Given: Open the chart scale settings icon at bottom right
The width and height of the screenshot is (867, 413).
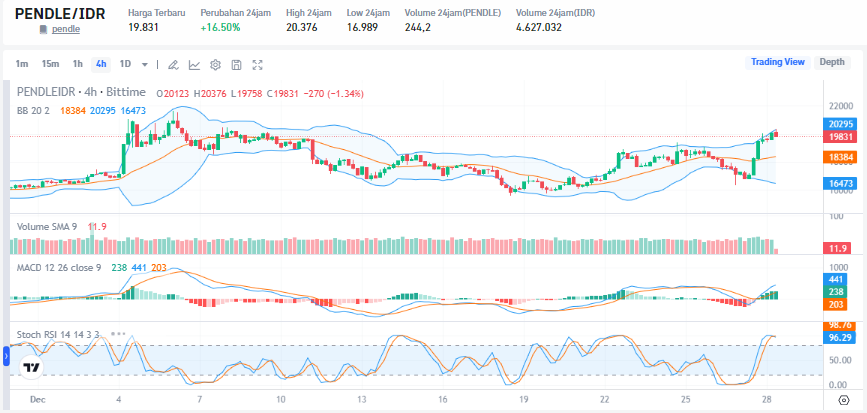Looking at the screenshot, I should point(844,400).
